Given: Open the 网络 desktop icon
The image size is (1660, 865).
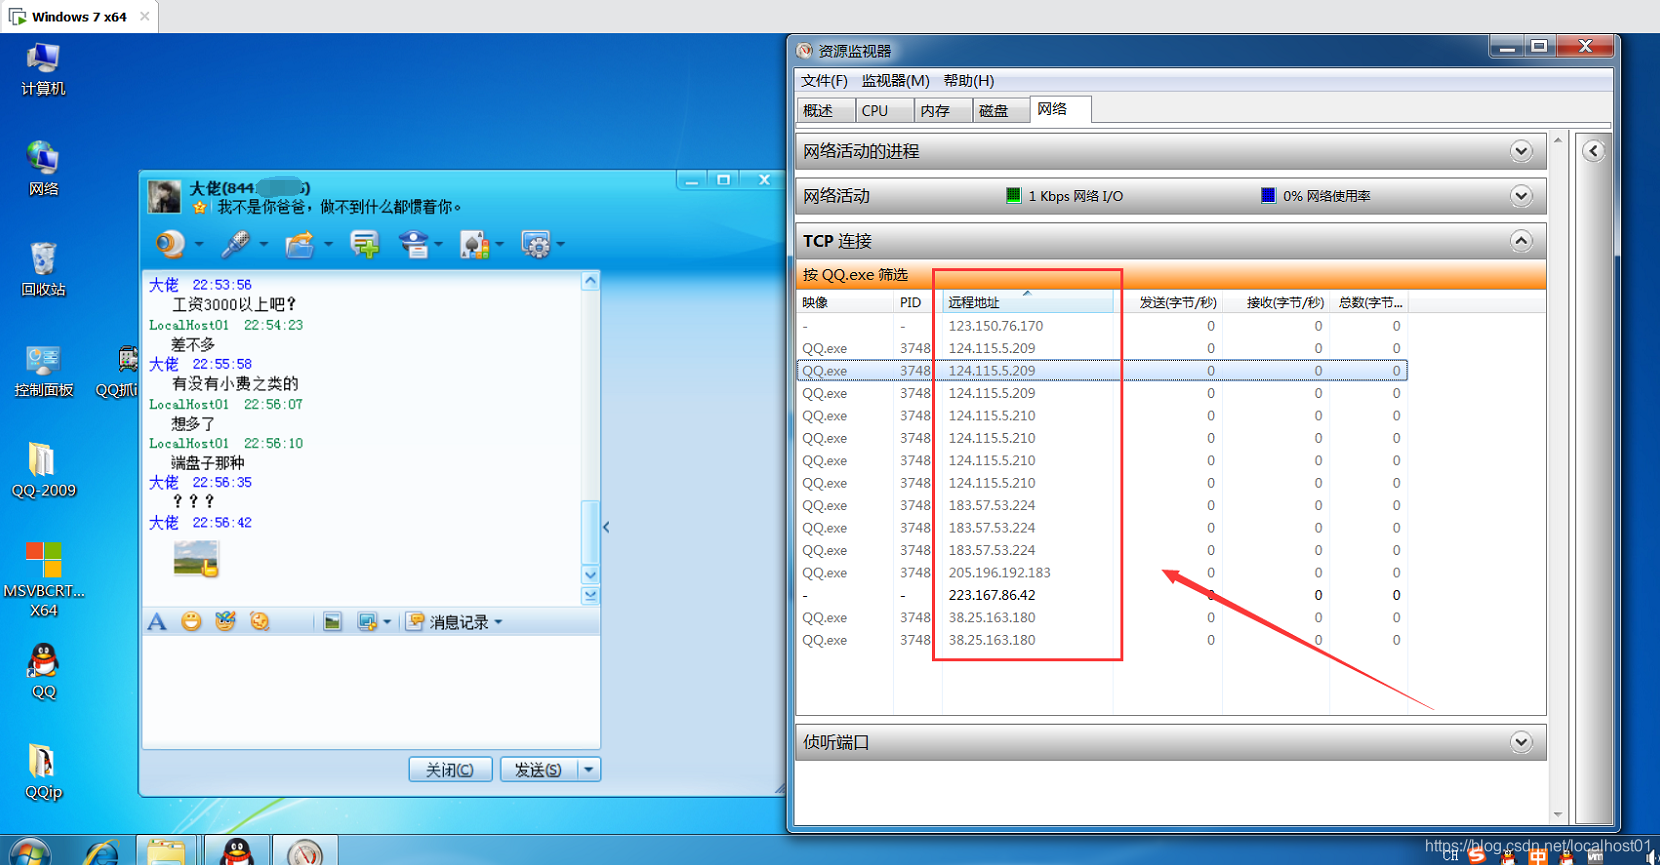Looking at the screenshot, I should (x=43, y=168).
